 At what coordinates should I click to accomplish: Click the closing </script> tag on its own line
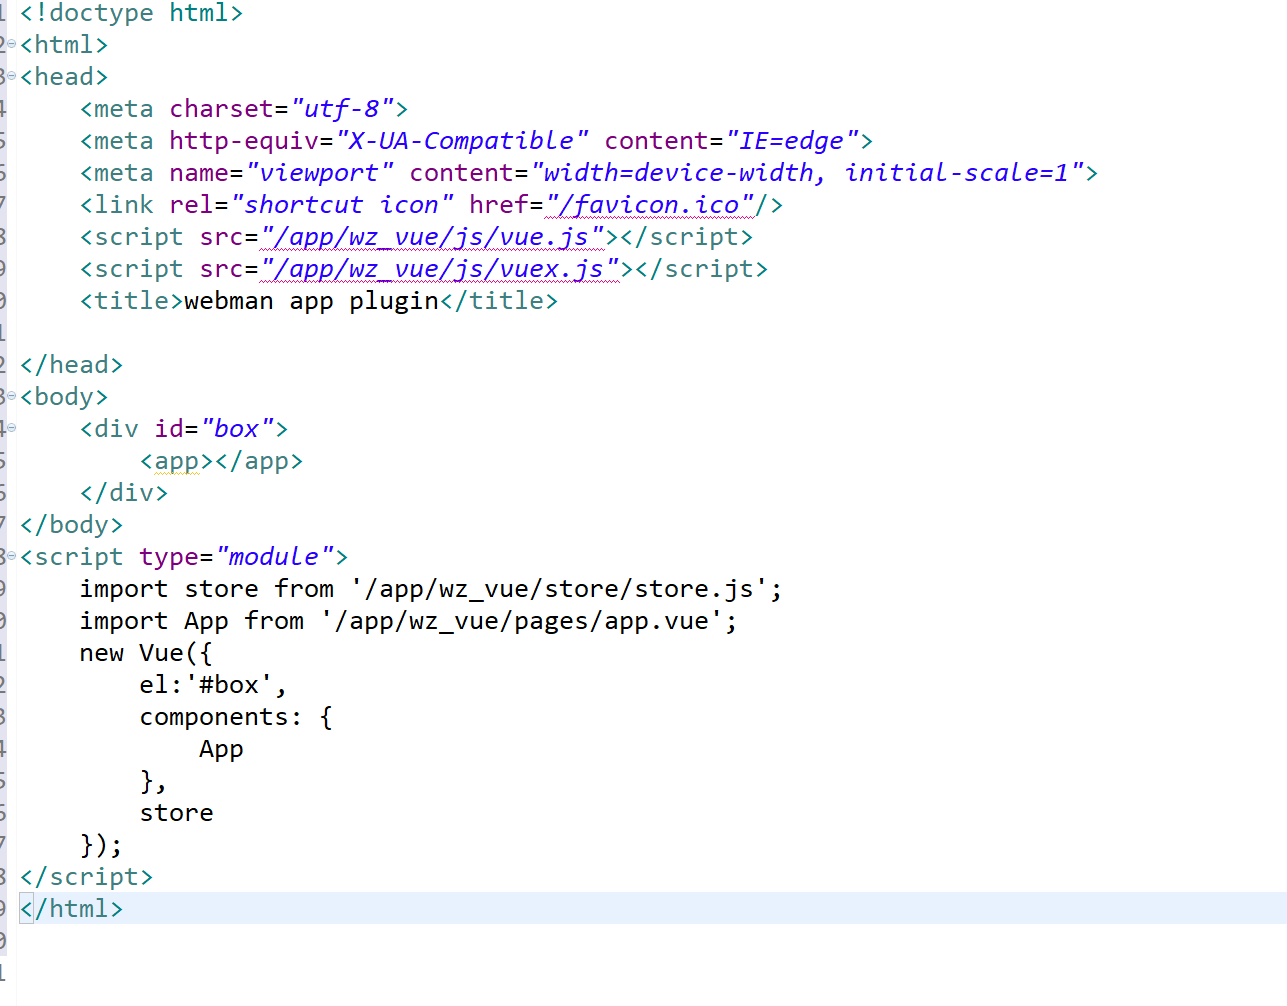[86, 877]
